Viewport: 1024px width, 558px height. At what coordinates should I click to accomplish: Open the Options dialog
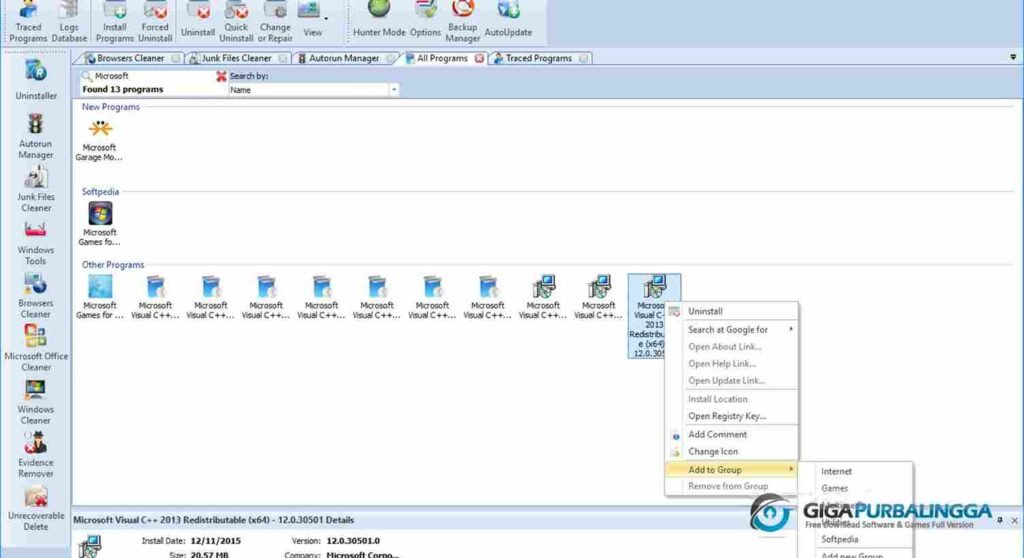(x=425, y=20)
